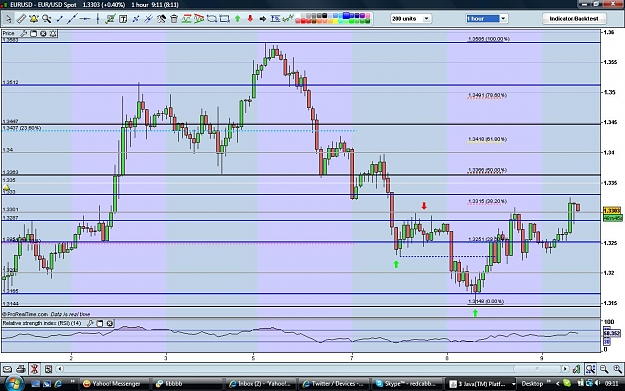Image resolution: width=625 pixels, height=391 pixels.
Task: Place a black right arrow marker
Action: (263, 19)
